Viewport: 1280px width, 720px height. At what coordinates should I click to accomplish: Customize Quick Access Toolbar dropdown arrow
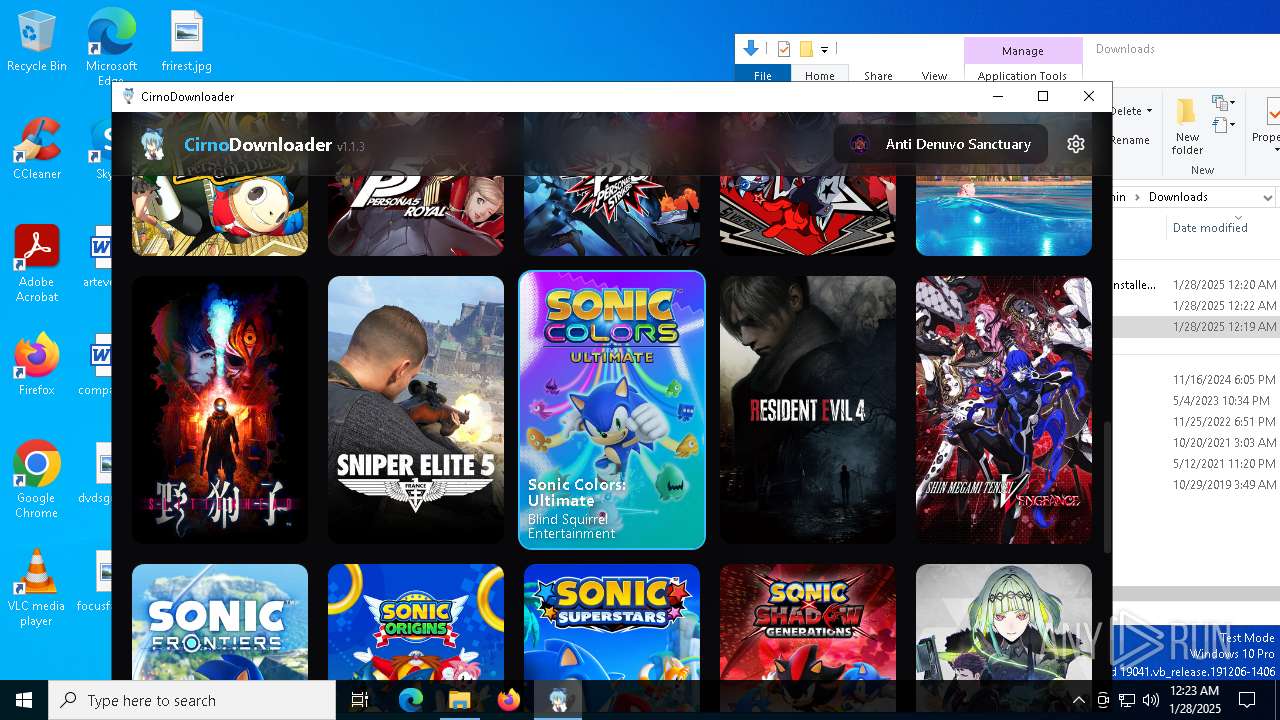pos(825,49)
